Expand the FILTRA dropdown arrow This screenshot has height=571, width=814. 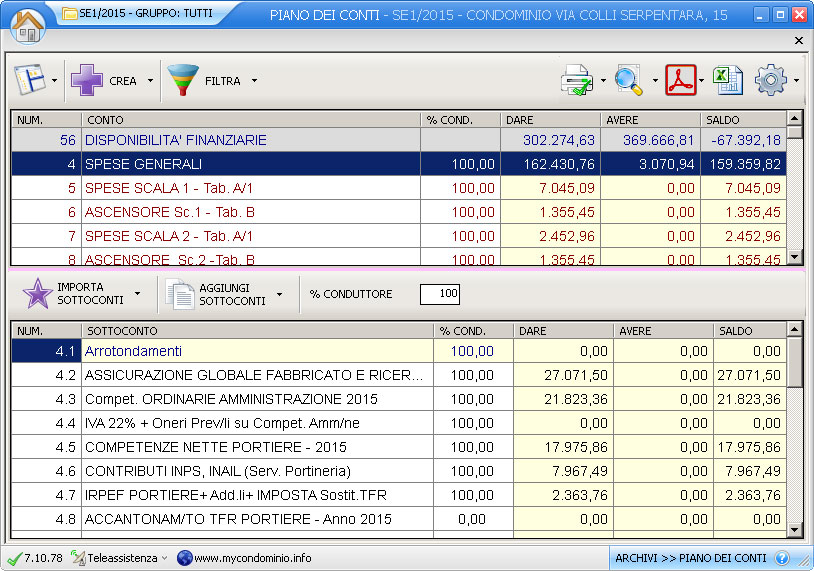coord(254,81)
